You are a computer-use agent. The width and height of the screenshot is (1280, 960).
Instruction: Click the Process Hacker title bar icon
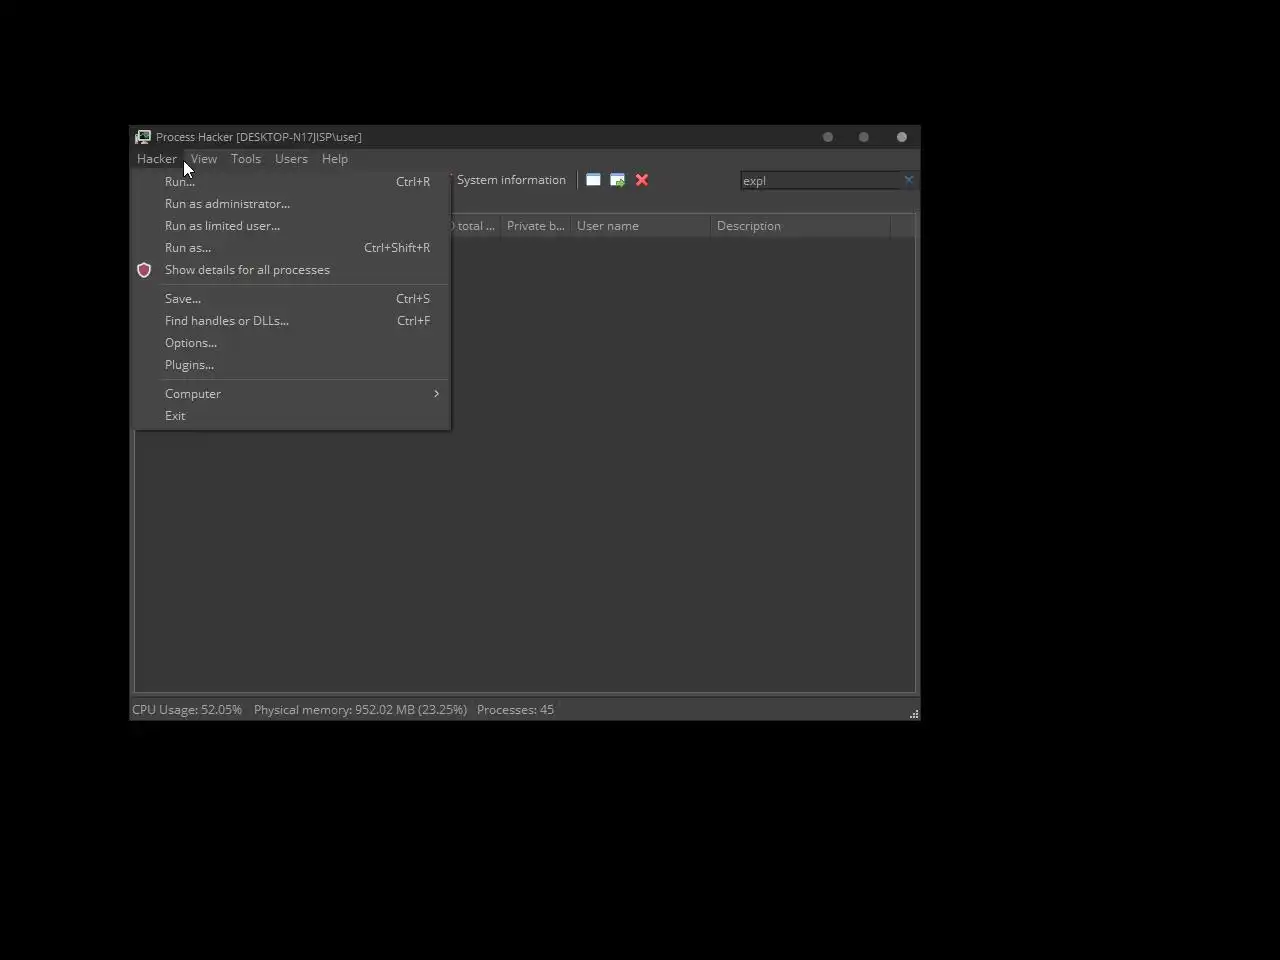click(x=143, y=137)
